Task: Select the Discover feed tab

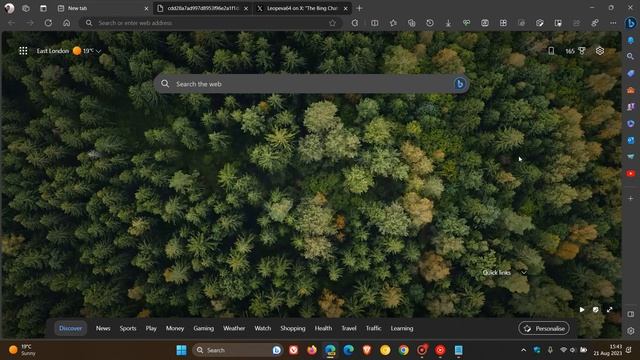Action: pos(70,328)
